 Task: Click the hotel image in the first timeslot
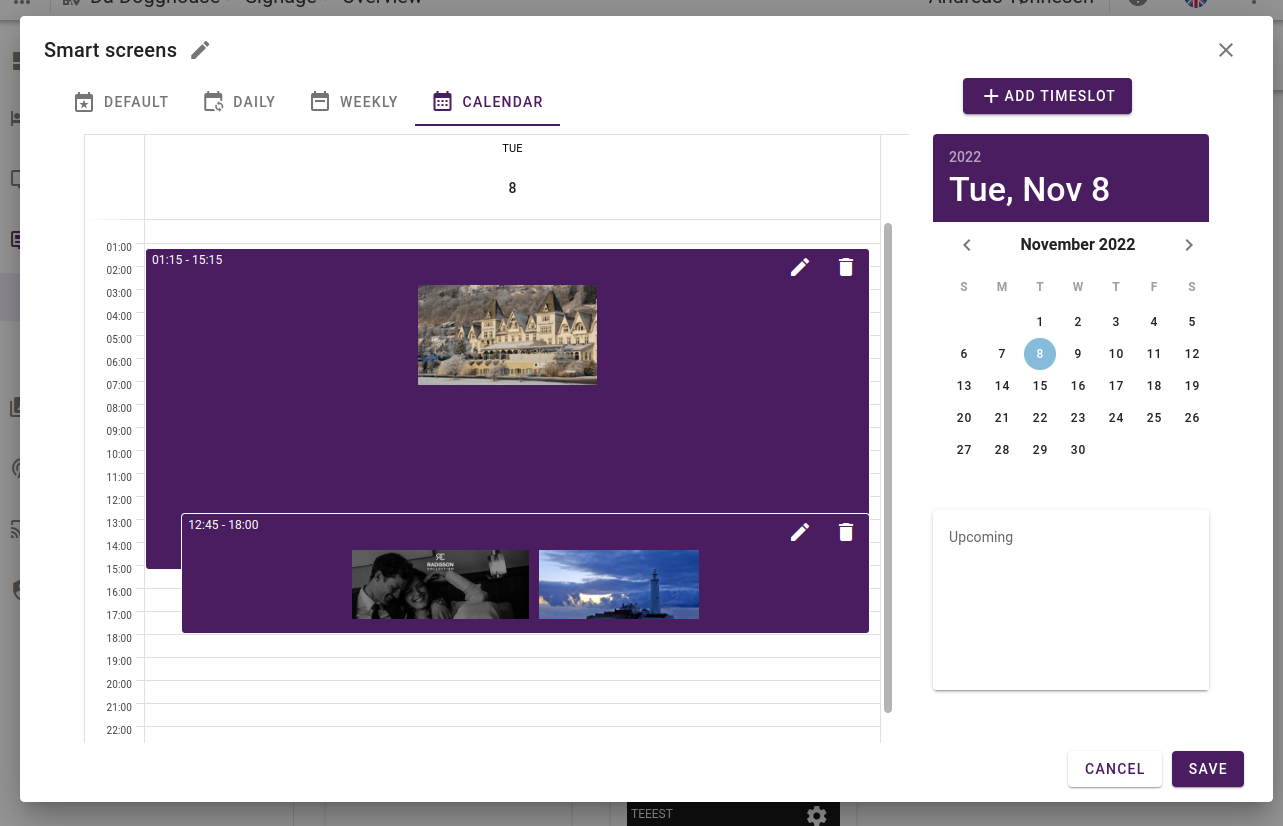507,334
